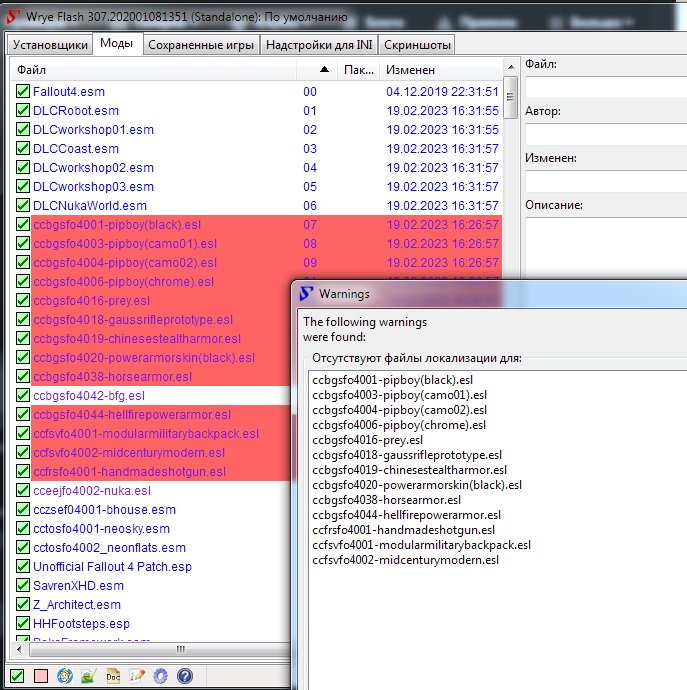This screenshot has width=687, height=690.
Task: Click the green checkmark icon in bottom toolbar
Action: click(x=17, y=676)
